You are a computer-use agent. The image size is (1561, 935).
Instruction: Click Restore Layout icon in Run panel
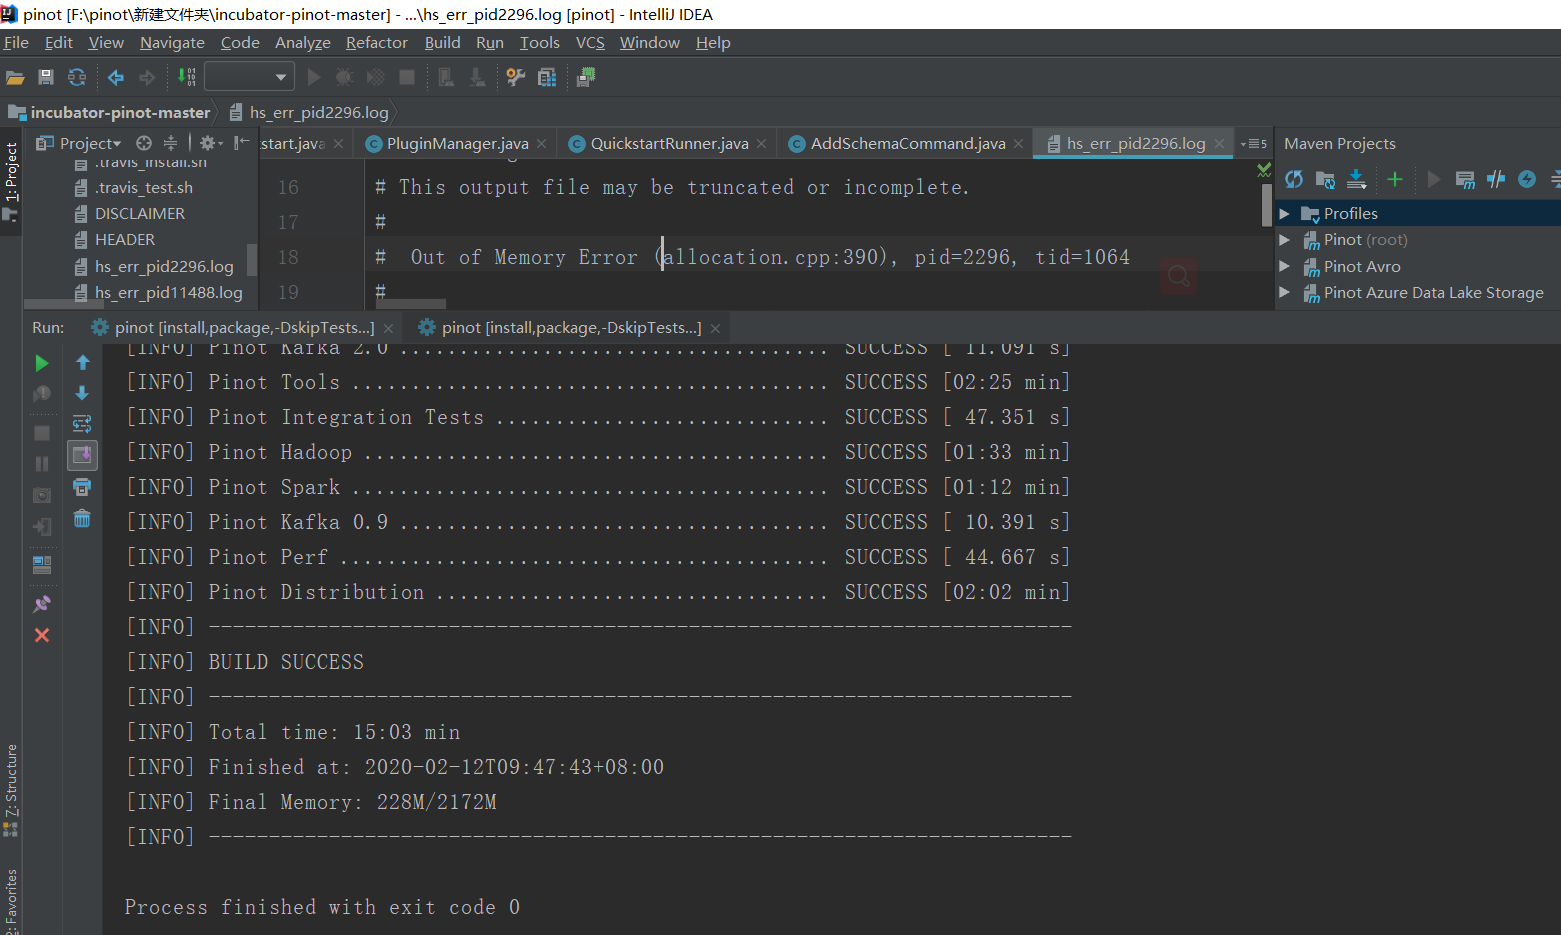(x=42, y=565)
